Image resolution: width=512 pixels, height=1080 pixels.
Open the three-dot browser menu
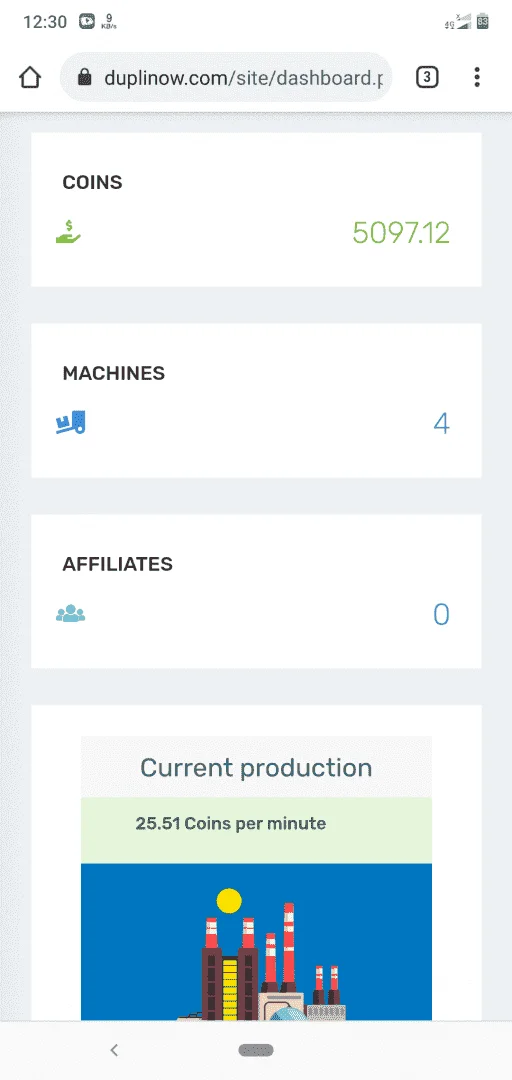tap(477, 77)
